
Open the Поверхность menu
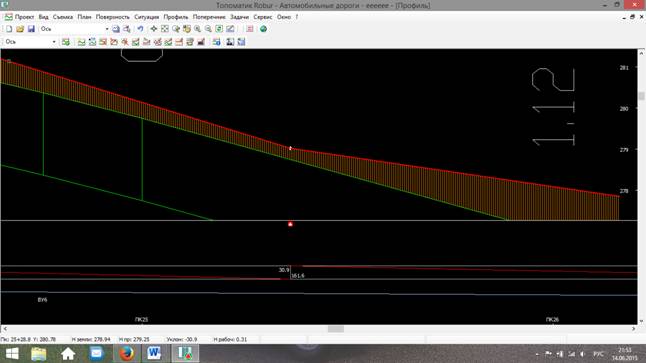112,17
